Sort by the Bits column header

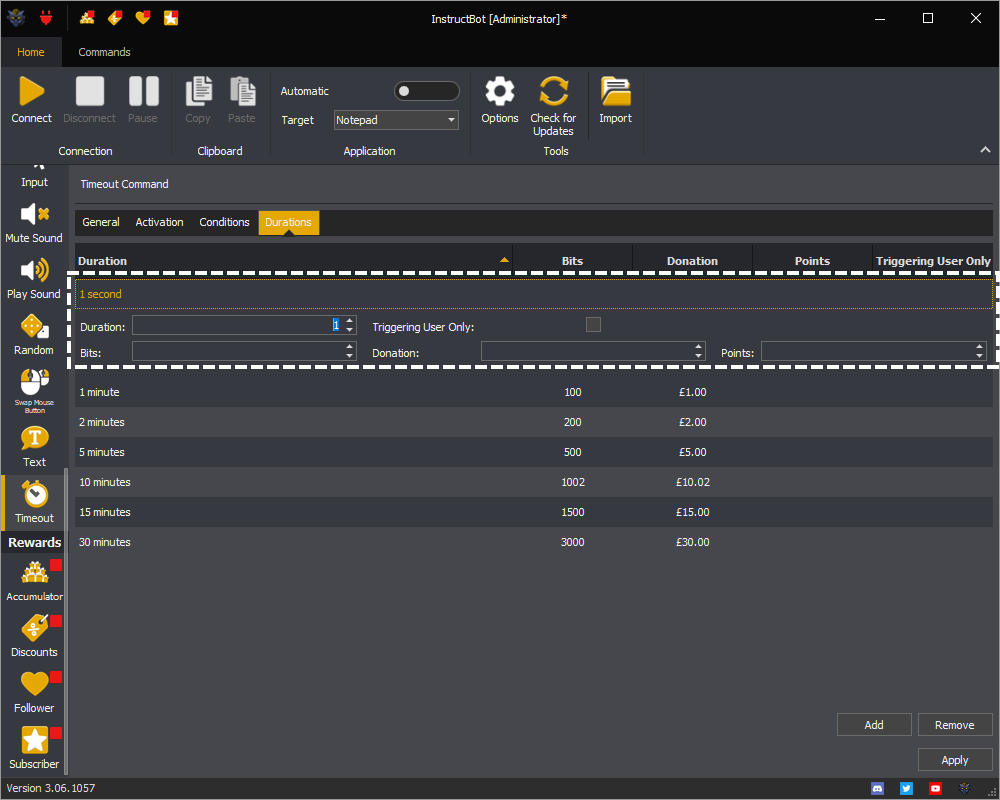pos(573,261)
